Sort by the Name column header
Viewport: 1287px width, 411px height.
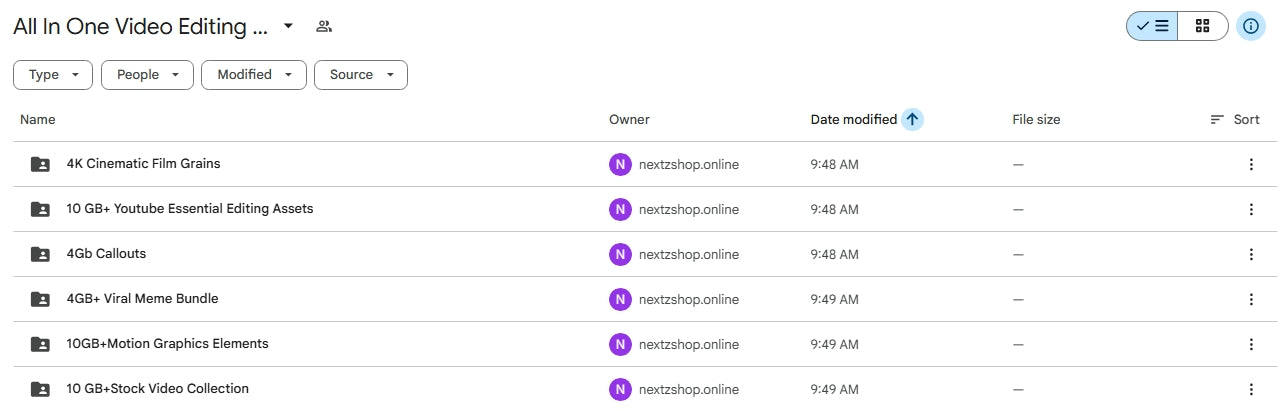[x=38, y=119]
